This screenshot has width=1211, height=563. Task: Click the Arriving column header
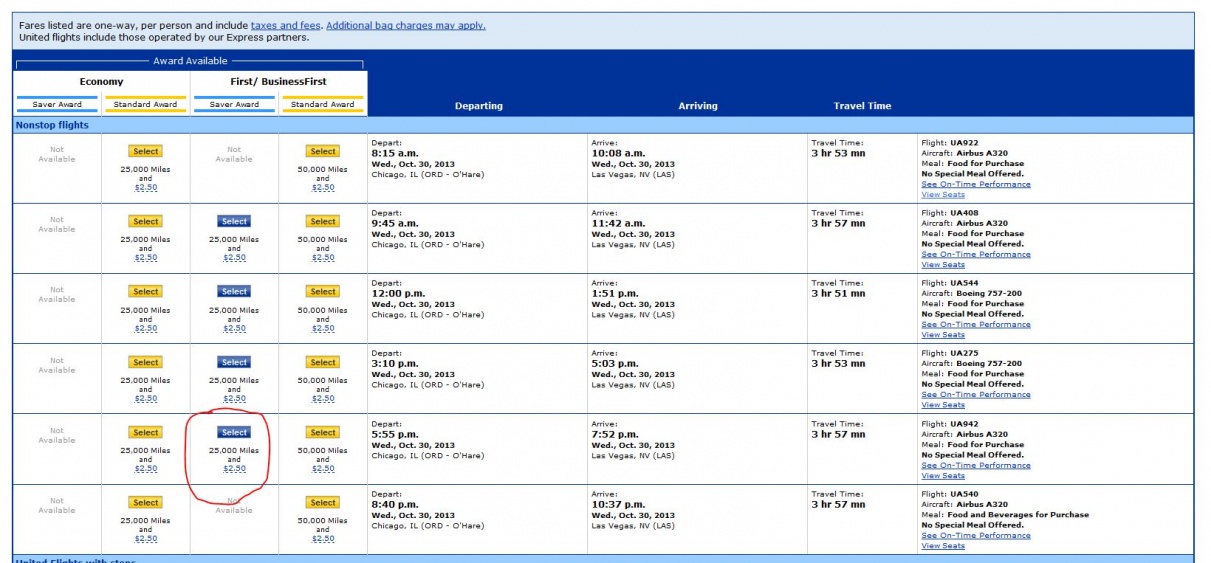pyautogui.click(x=698, y=106)
